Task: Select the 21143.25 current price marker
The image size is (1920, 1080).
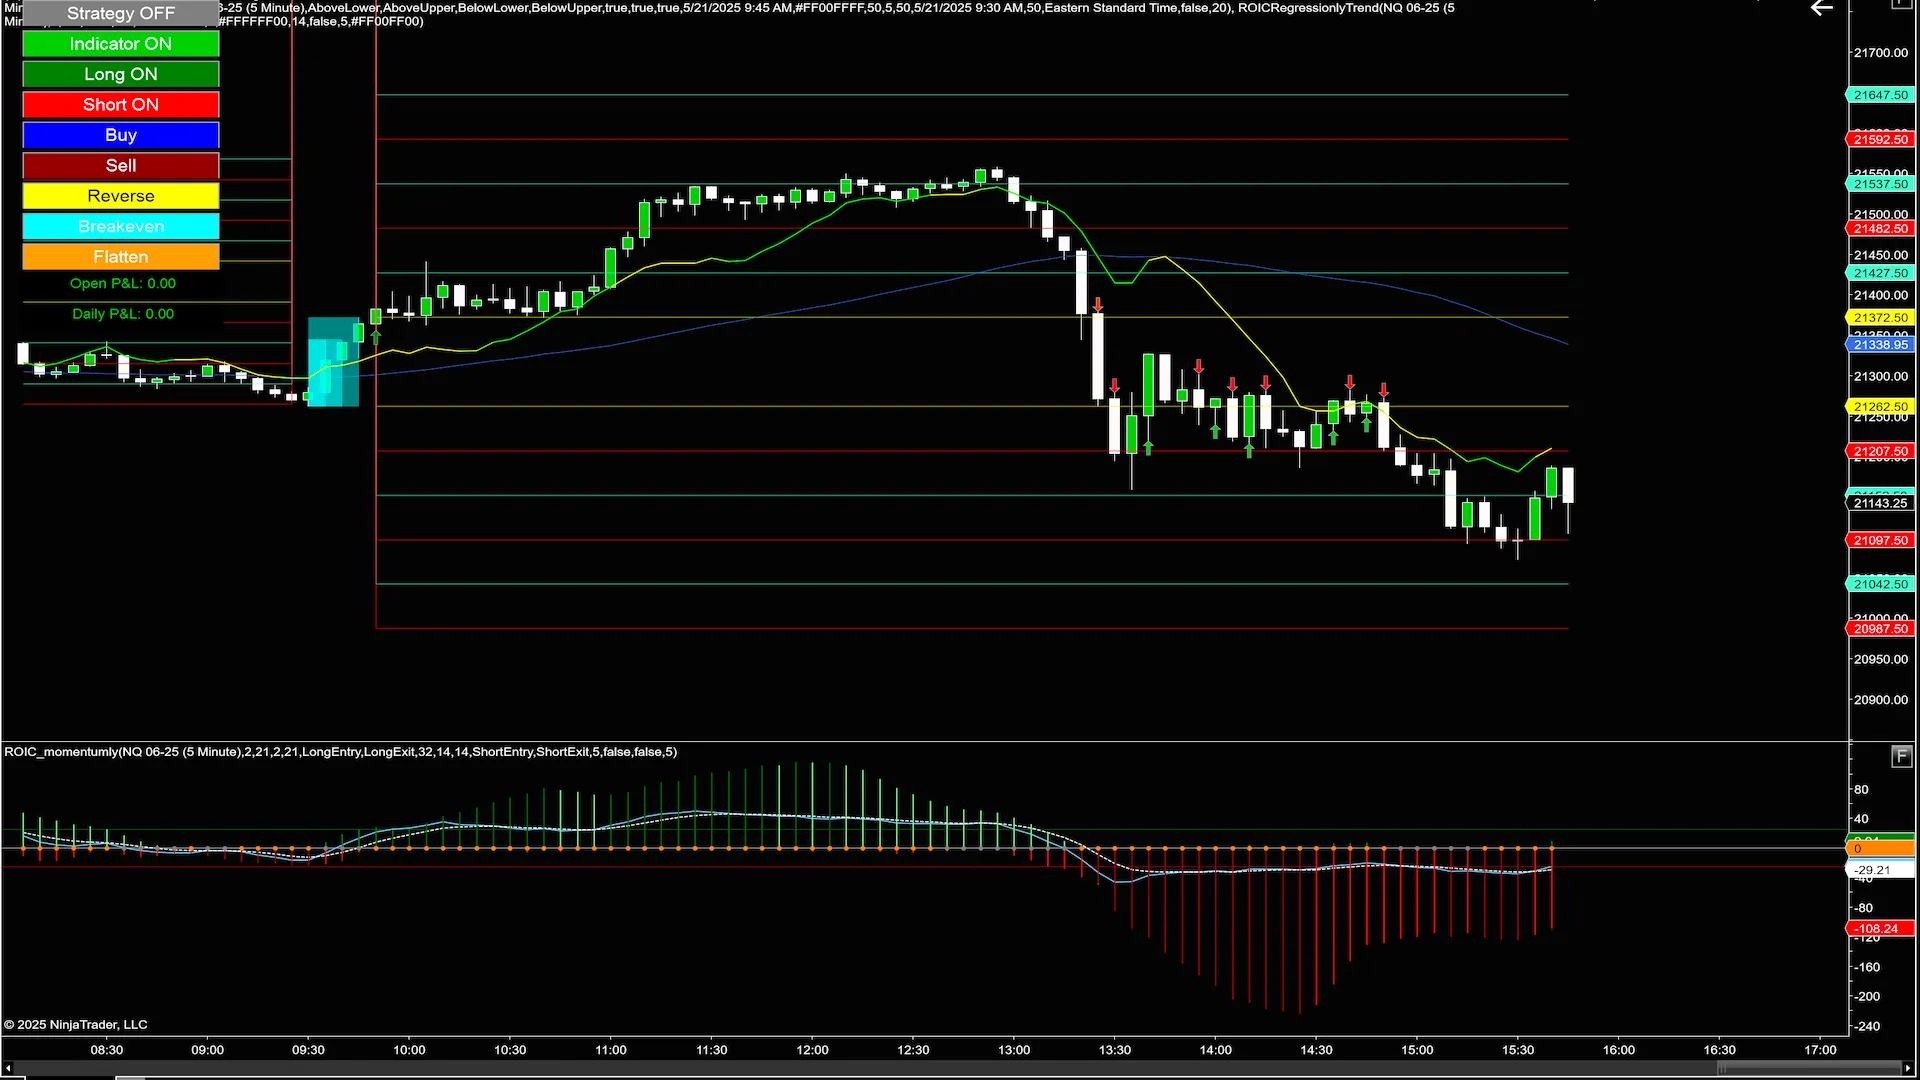Action: (1880, 504)
